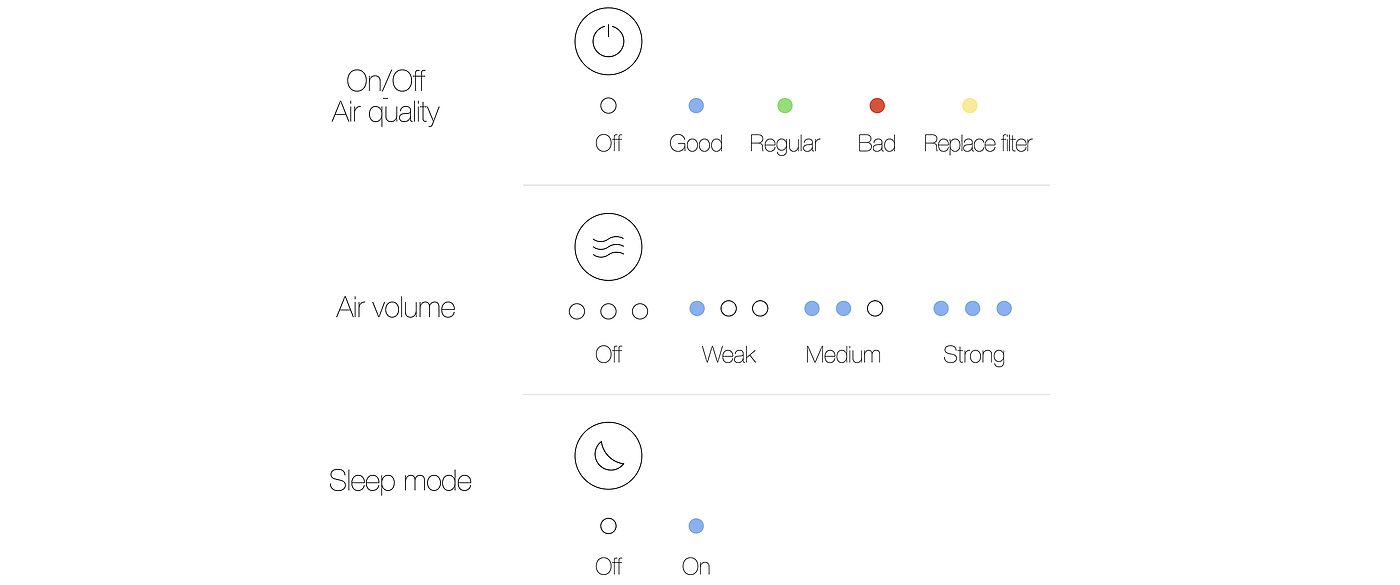Select the sleep mode Off empty circle

click(608, 526)
